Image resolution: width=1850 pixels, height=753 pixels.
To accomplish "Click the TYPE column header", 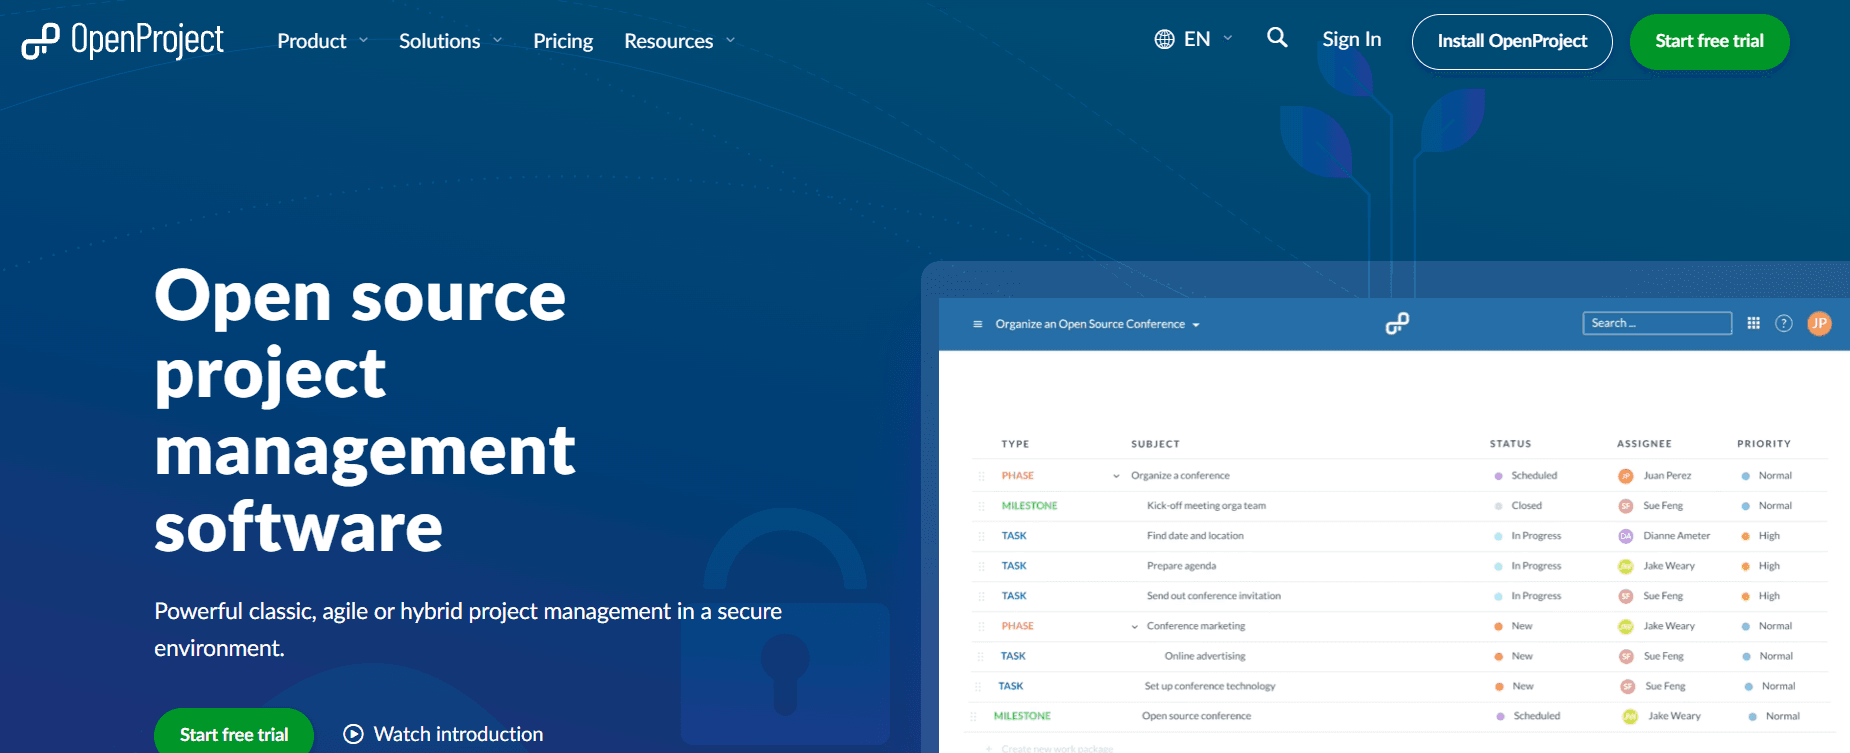I will (1015, 444).
